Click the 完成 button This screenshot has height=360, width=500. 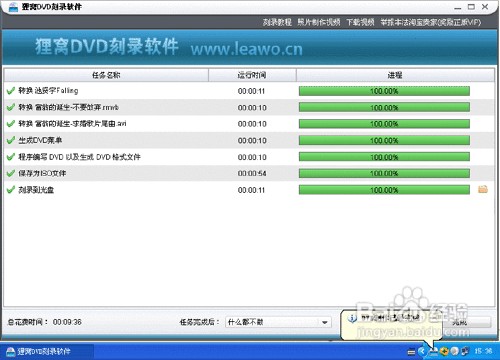pyautogui.click(x=467, y=322)
